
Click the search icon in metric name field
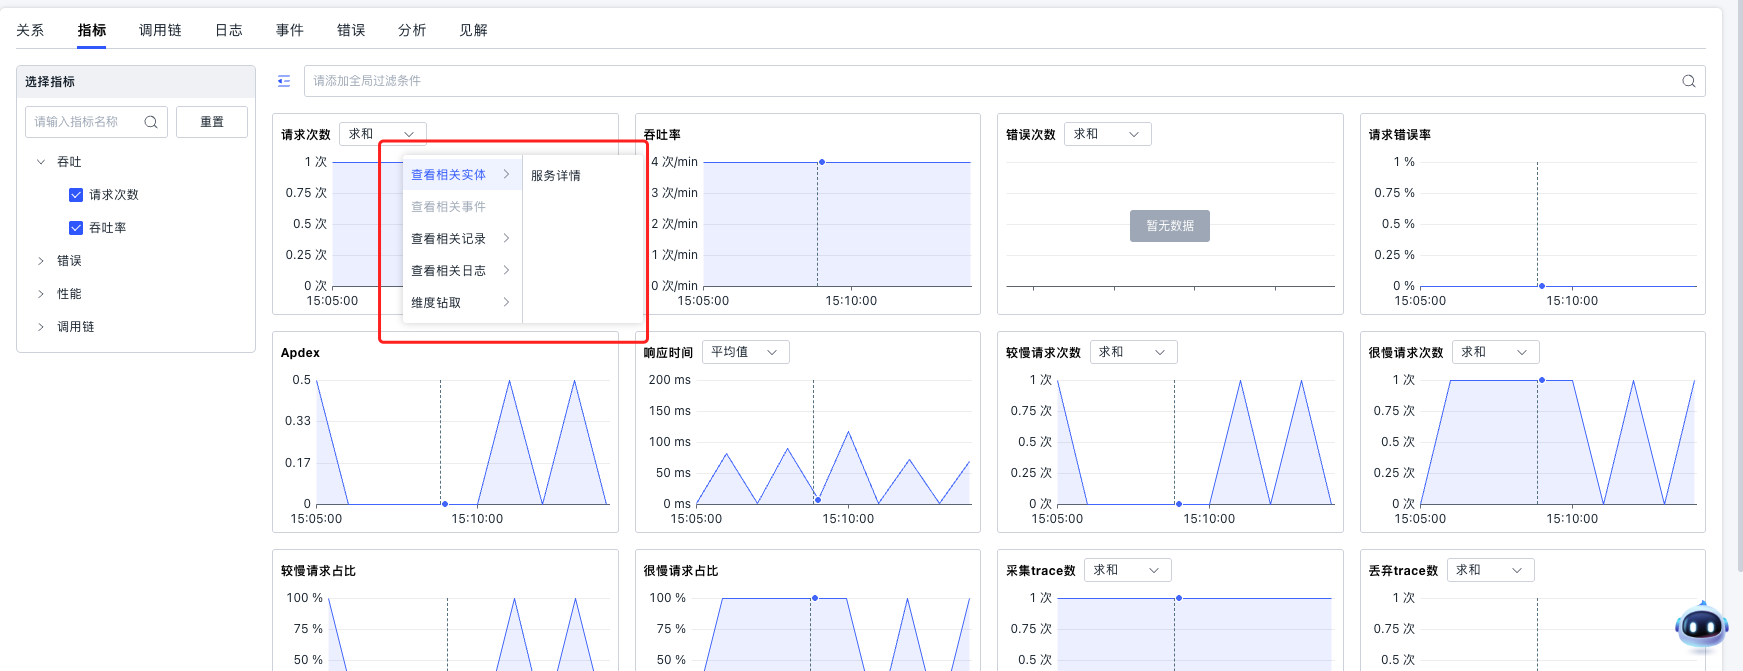point(151,122)
